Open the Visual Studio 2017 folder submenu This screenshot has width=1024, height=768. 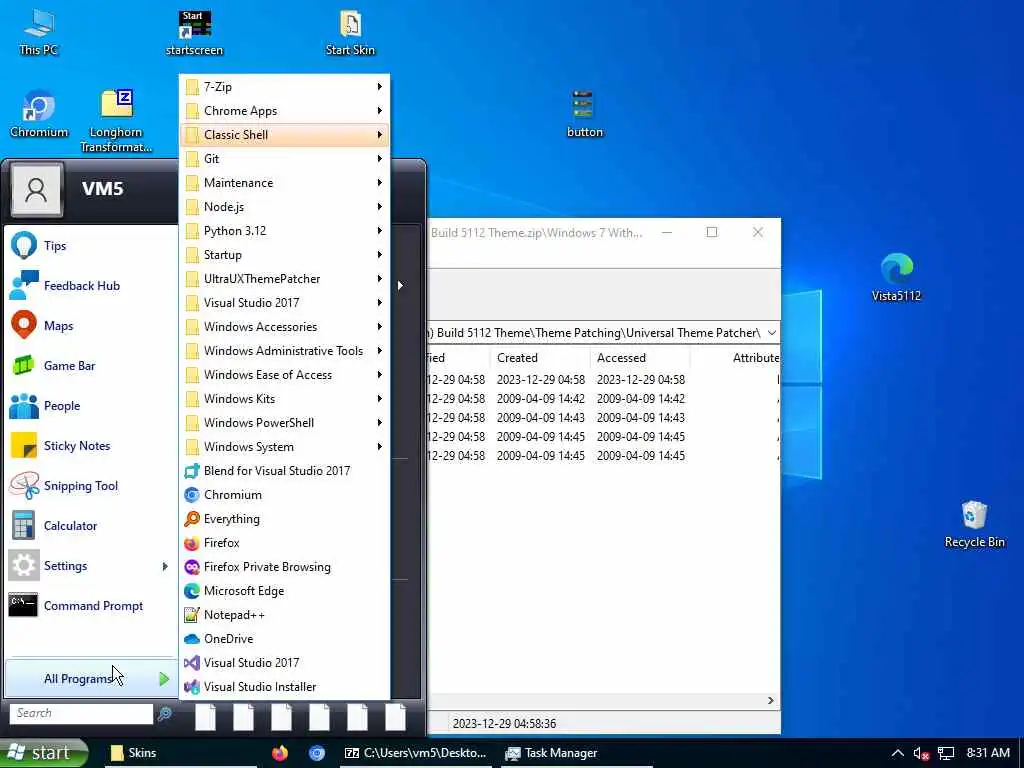click(x=285, y=302)
